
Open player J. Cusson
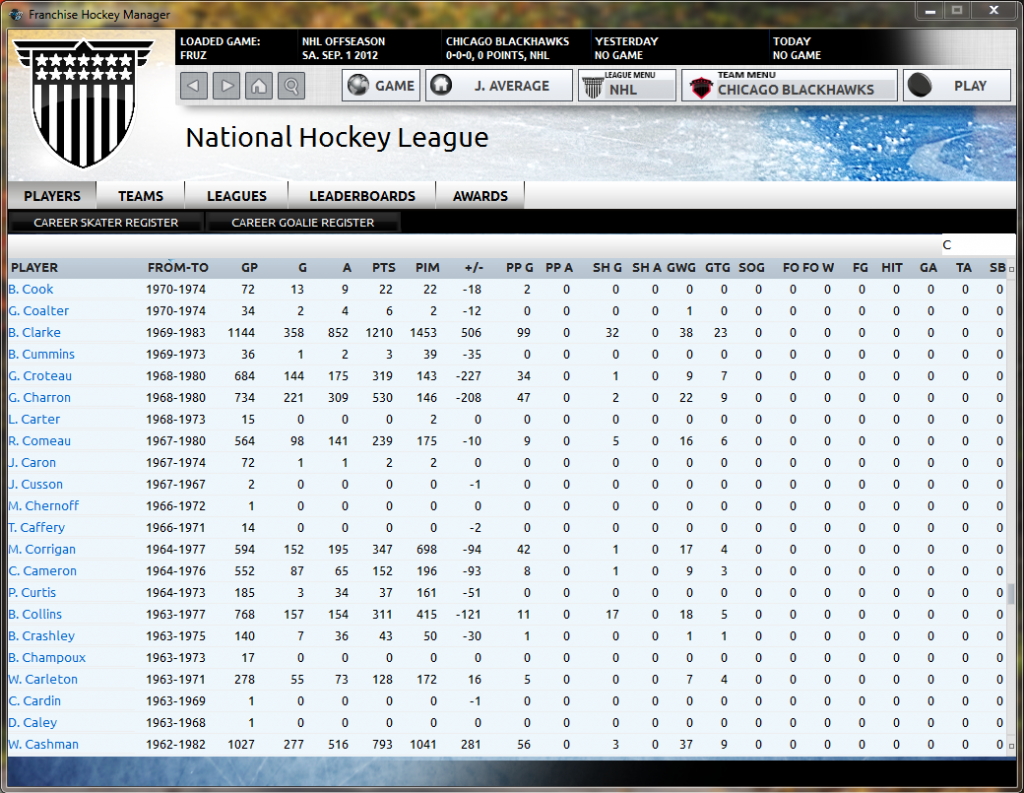[x=36, y=484]
